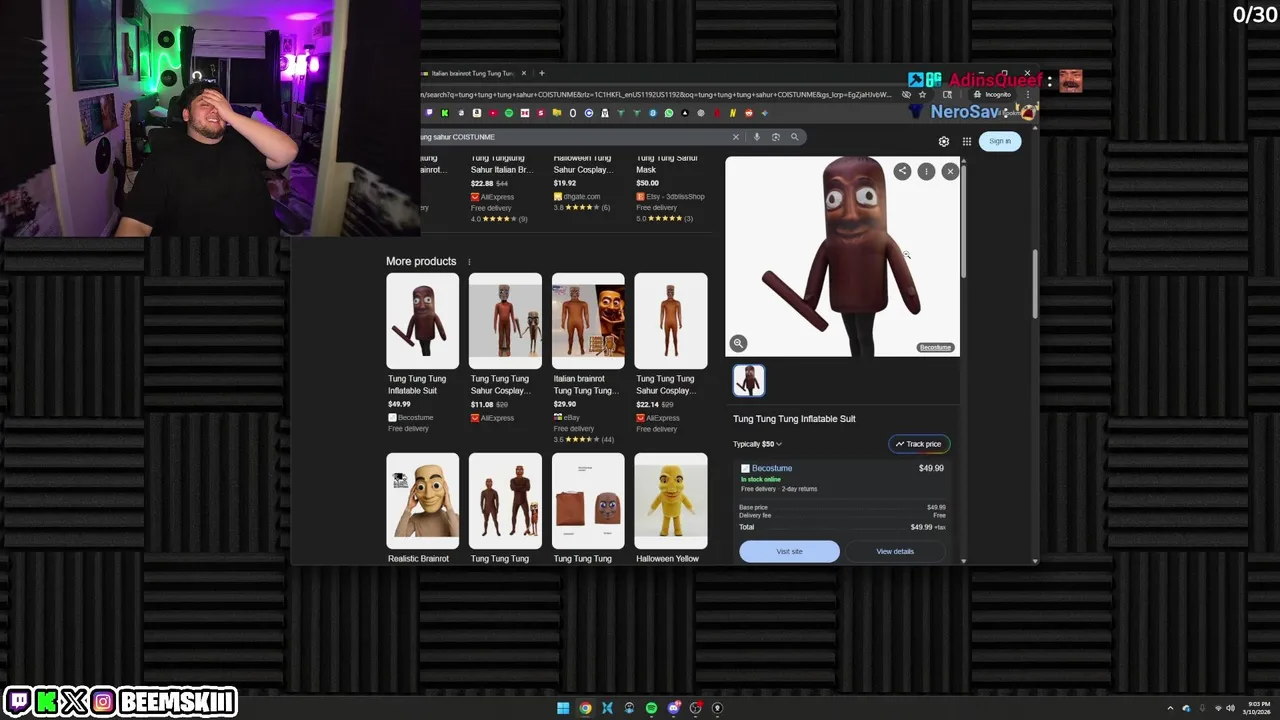The image size is (1280, 720).
Task: Open the Becostume seller link
Action: [x=772, y=468]
